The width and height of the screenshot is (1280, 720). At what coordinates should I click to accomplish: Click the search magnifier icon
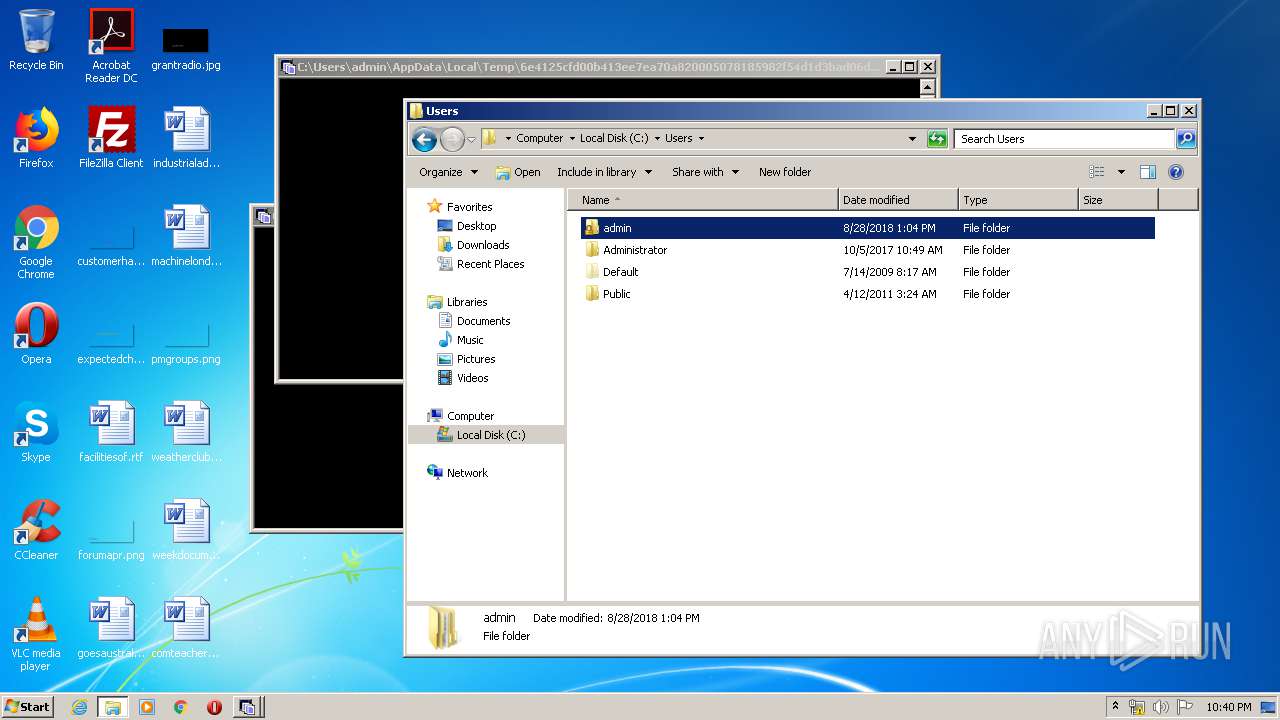click(1186, 139)
